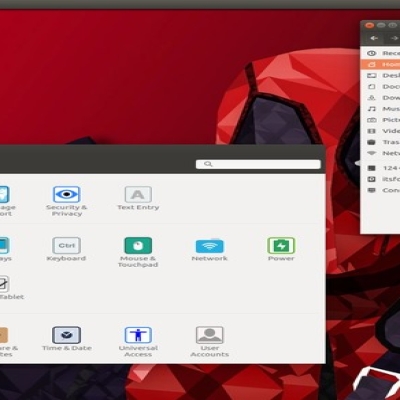Open Security & Privacy settings
400x400 pixels.
(66, 201)
